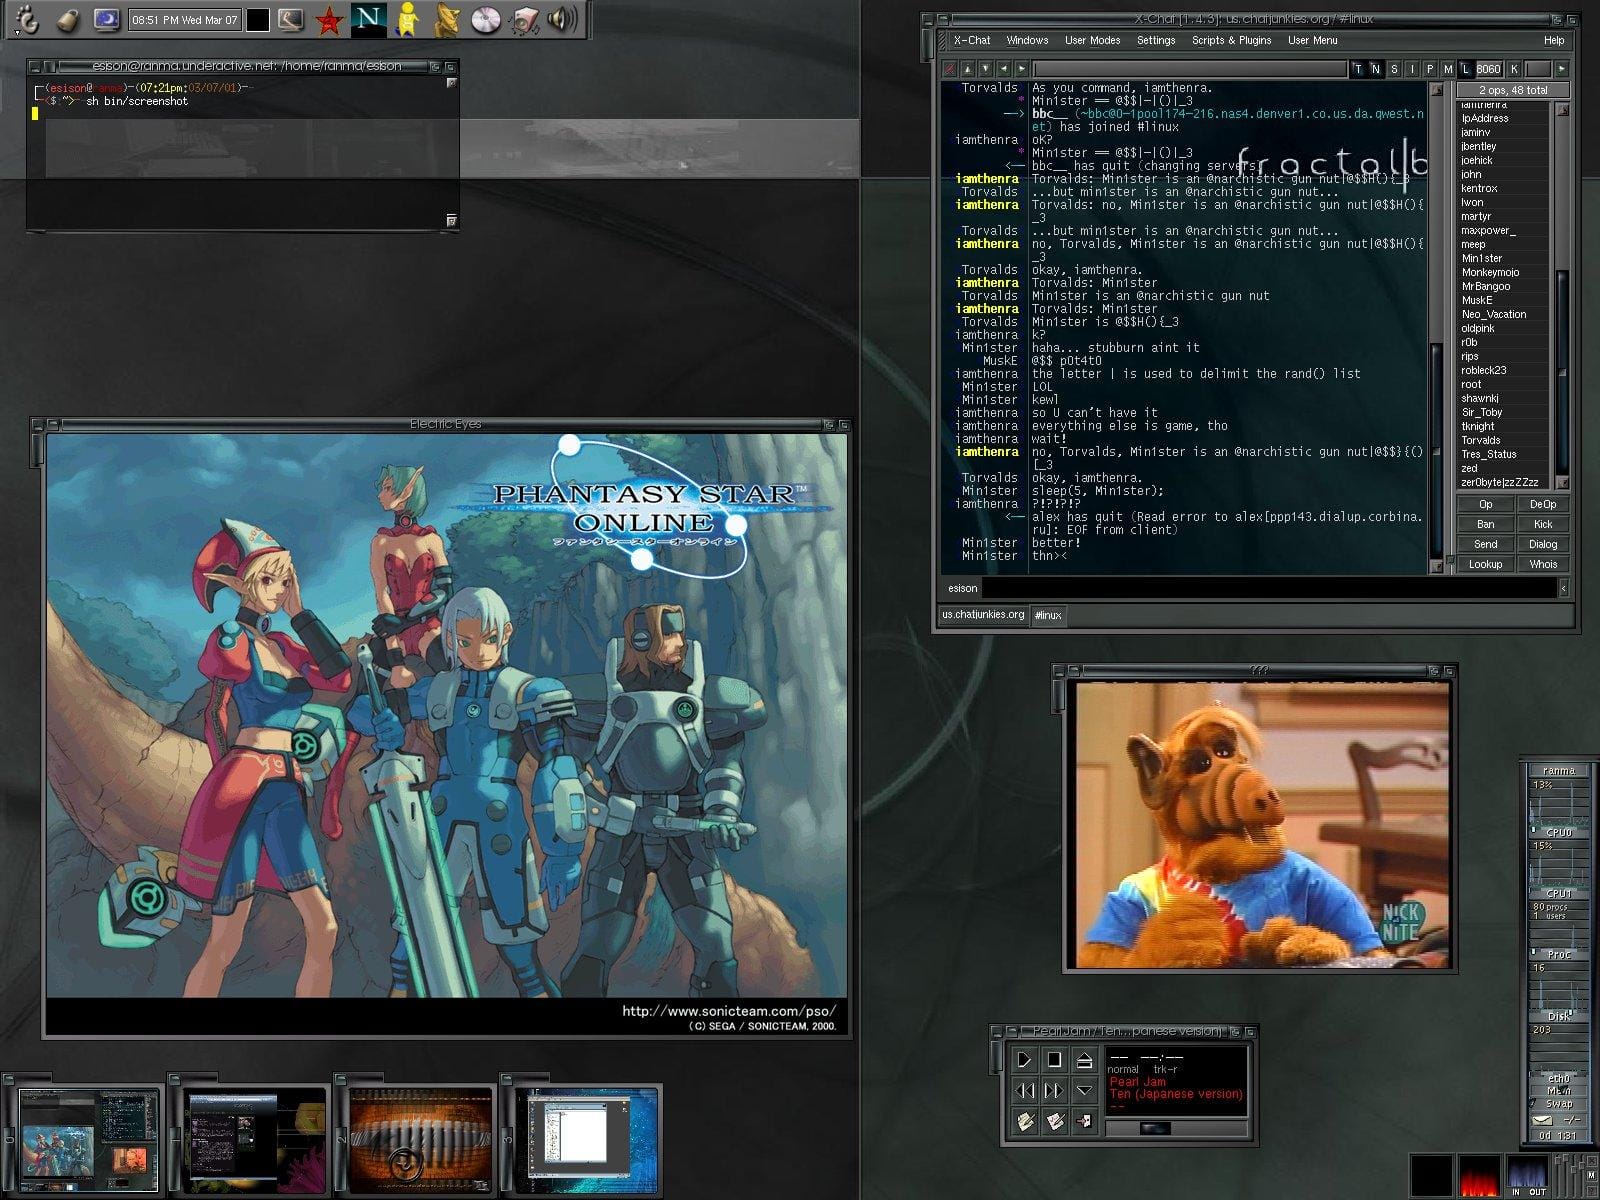Viewport: 1600px width, 1200px height.
Task: Open the Windows menu in X-Chat
Action: (x=1027, y=40)
